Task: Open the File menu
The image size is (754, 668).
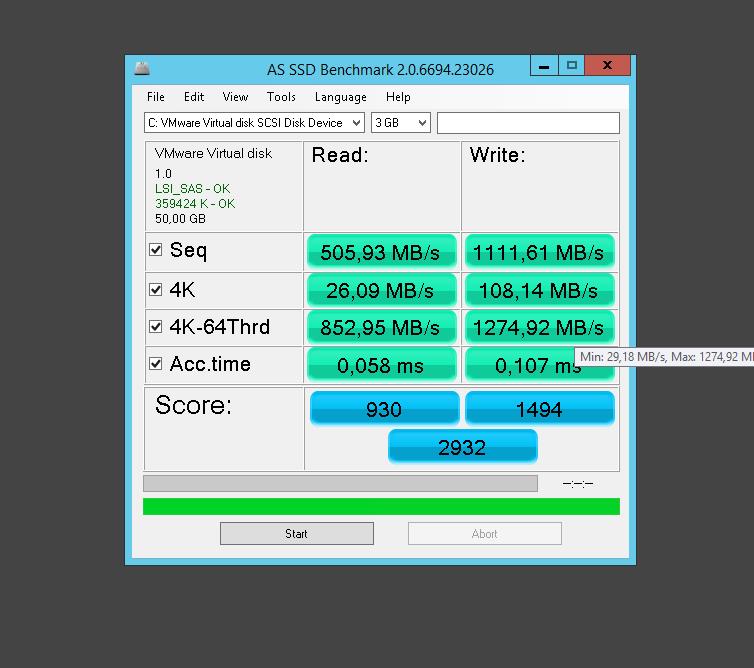Action: pyautogui.click(x=156, y=97)
